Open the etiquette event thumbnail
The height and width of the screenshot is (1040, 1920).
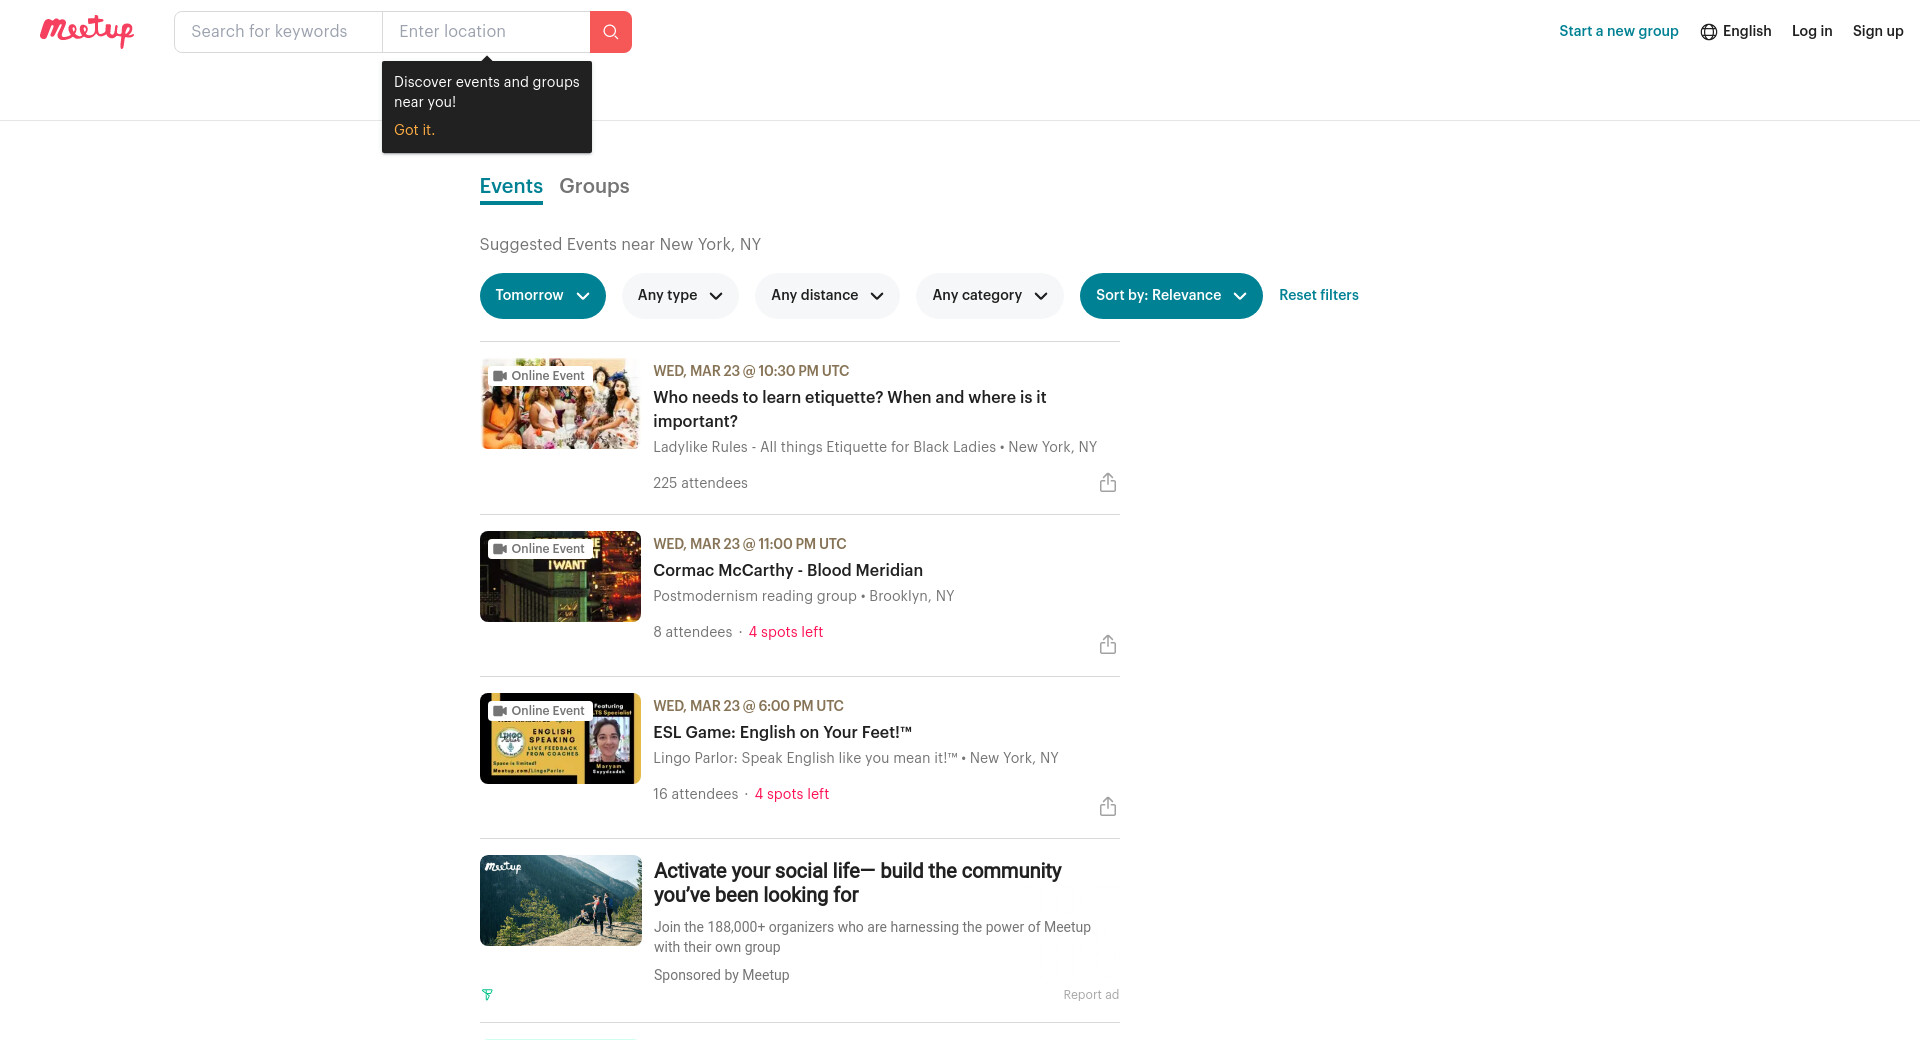560,404
